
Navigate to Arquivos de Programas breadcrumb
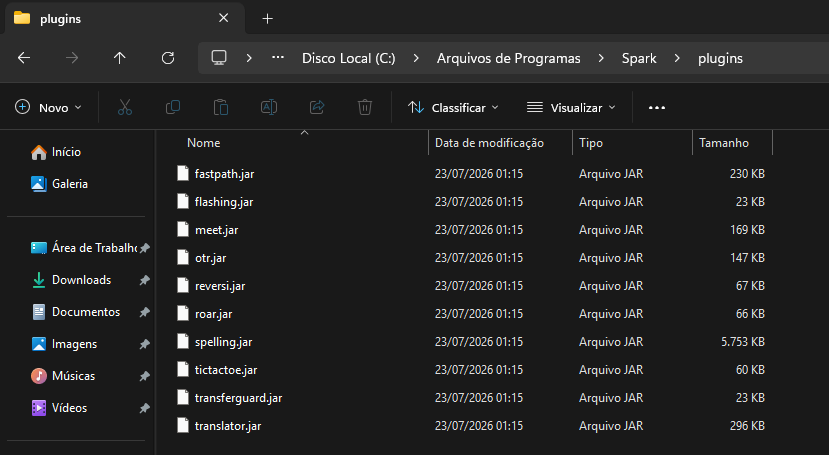509,58
